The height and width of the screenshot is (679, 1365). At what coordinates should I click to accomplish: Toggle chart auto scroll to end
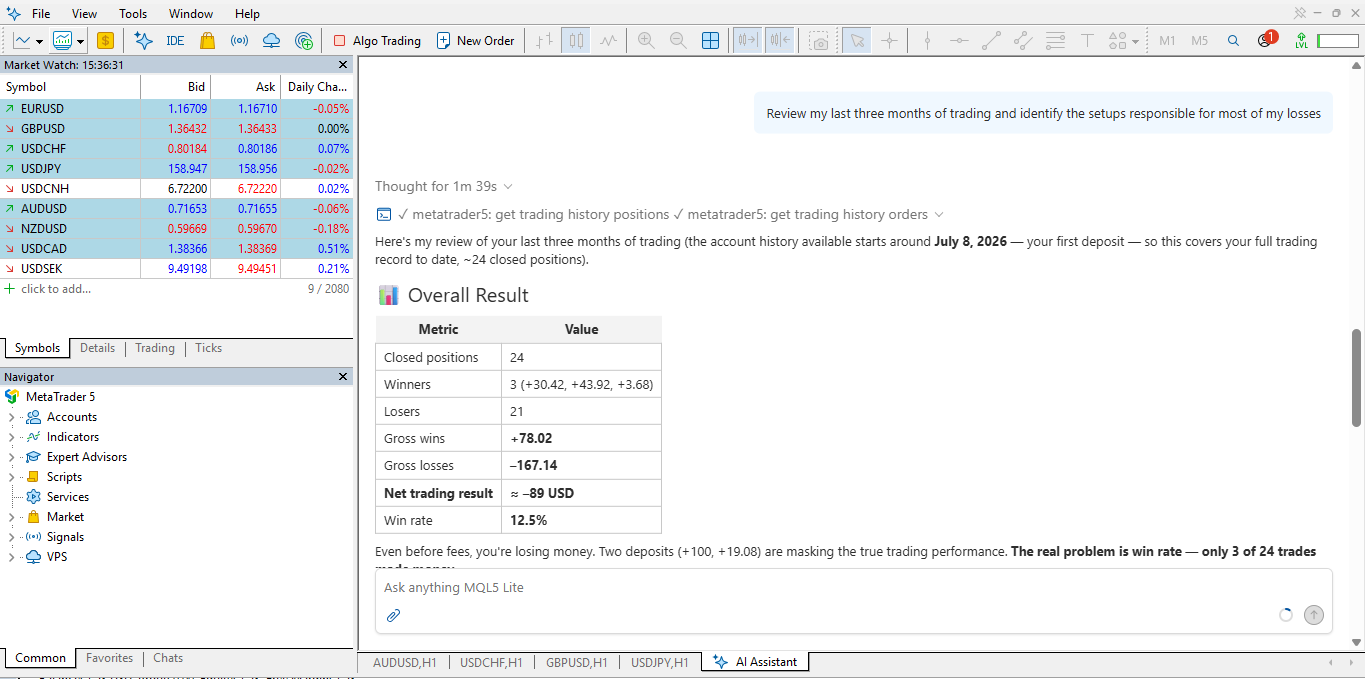pos(747,41)
